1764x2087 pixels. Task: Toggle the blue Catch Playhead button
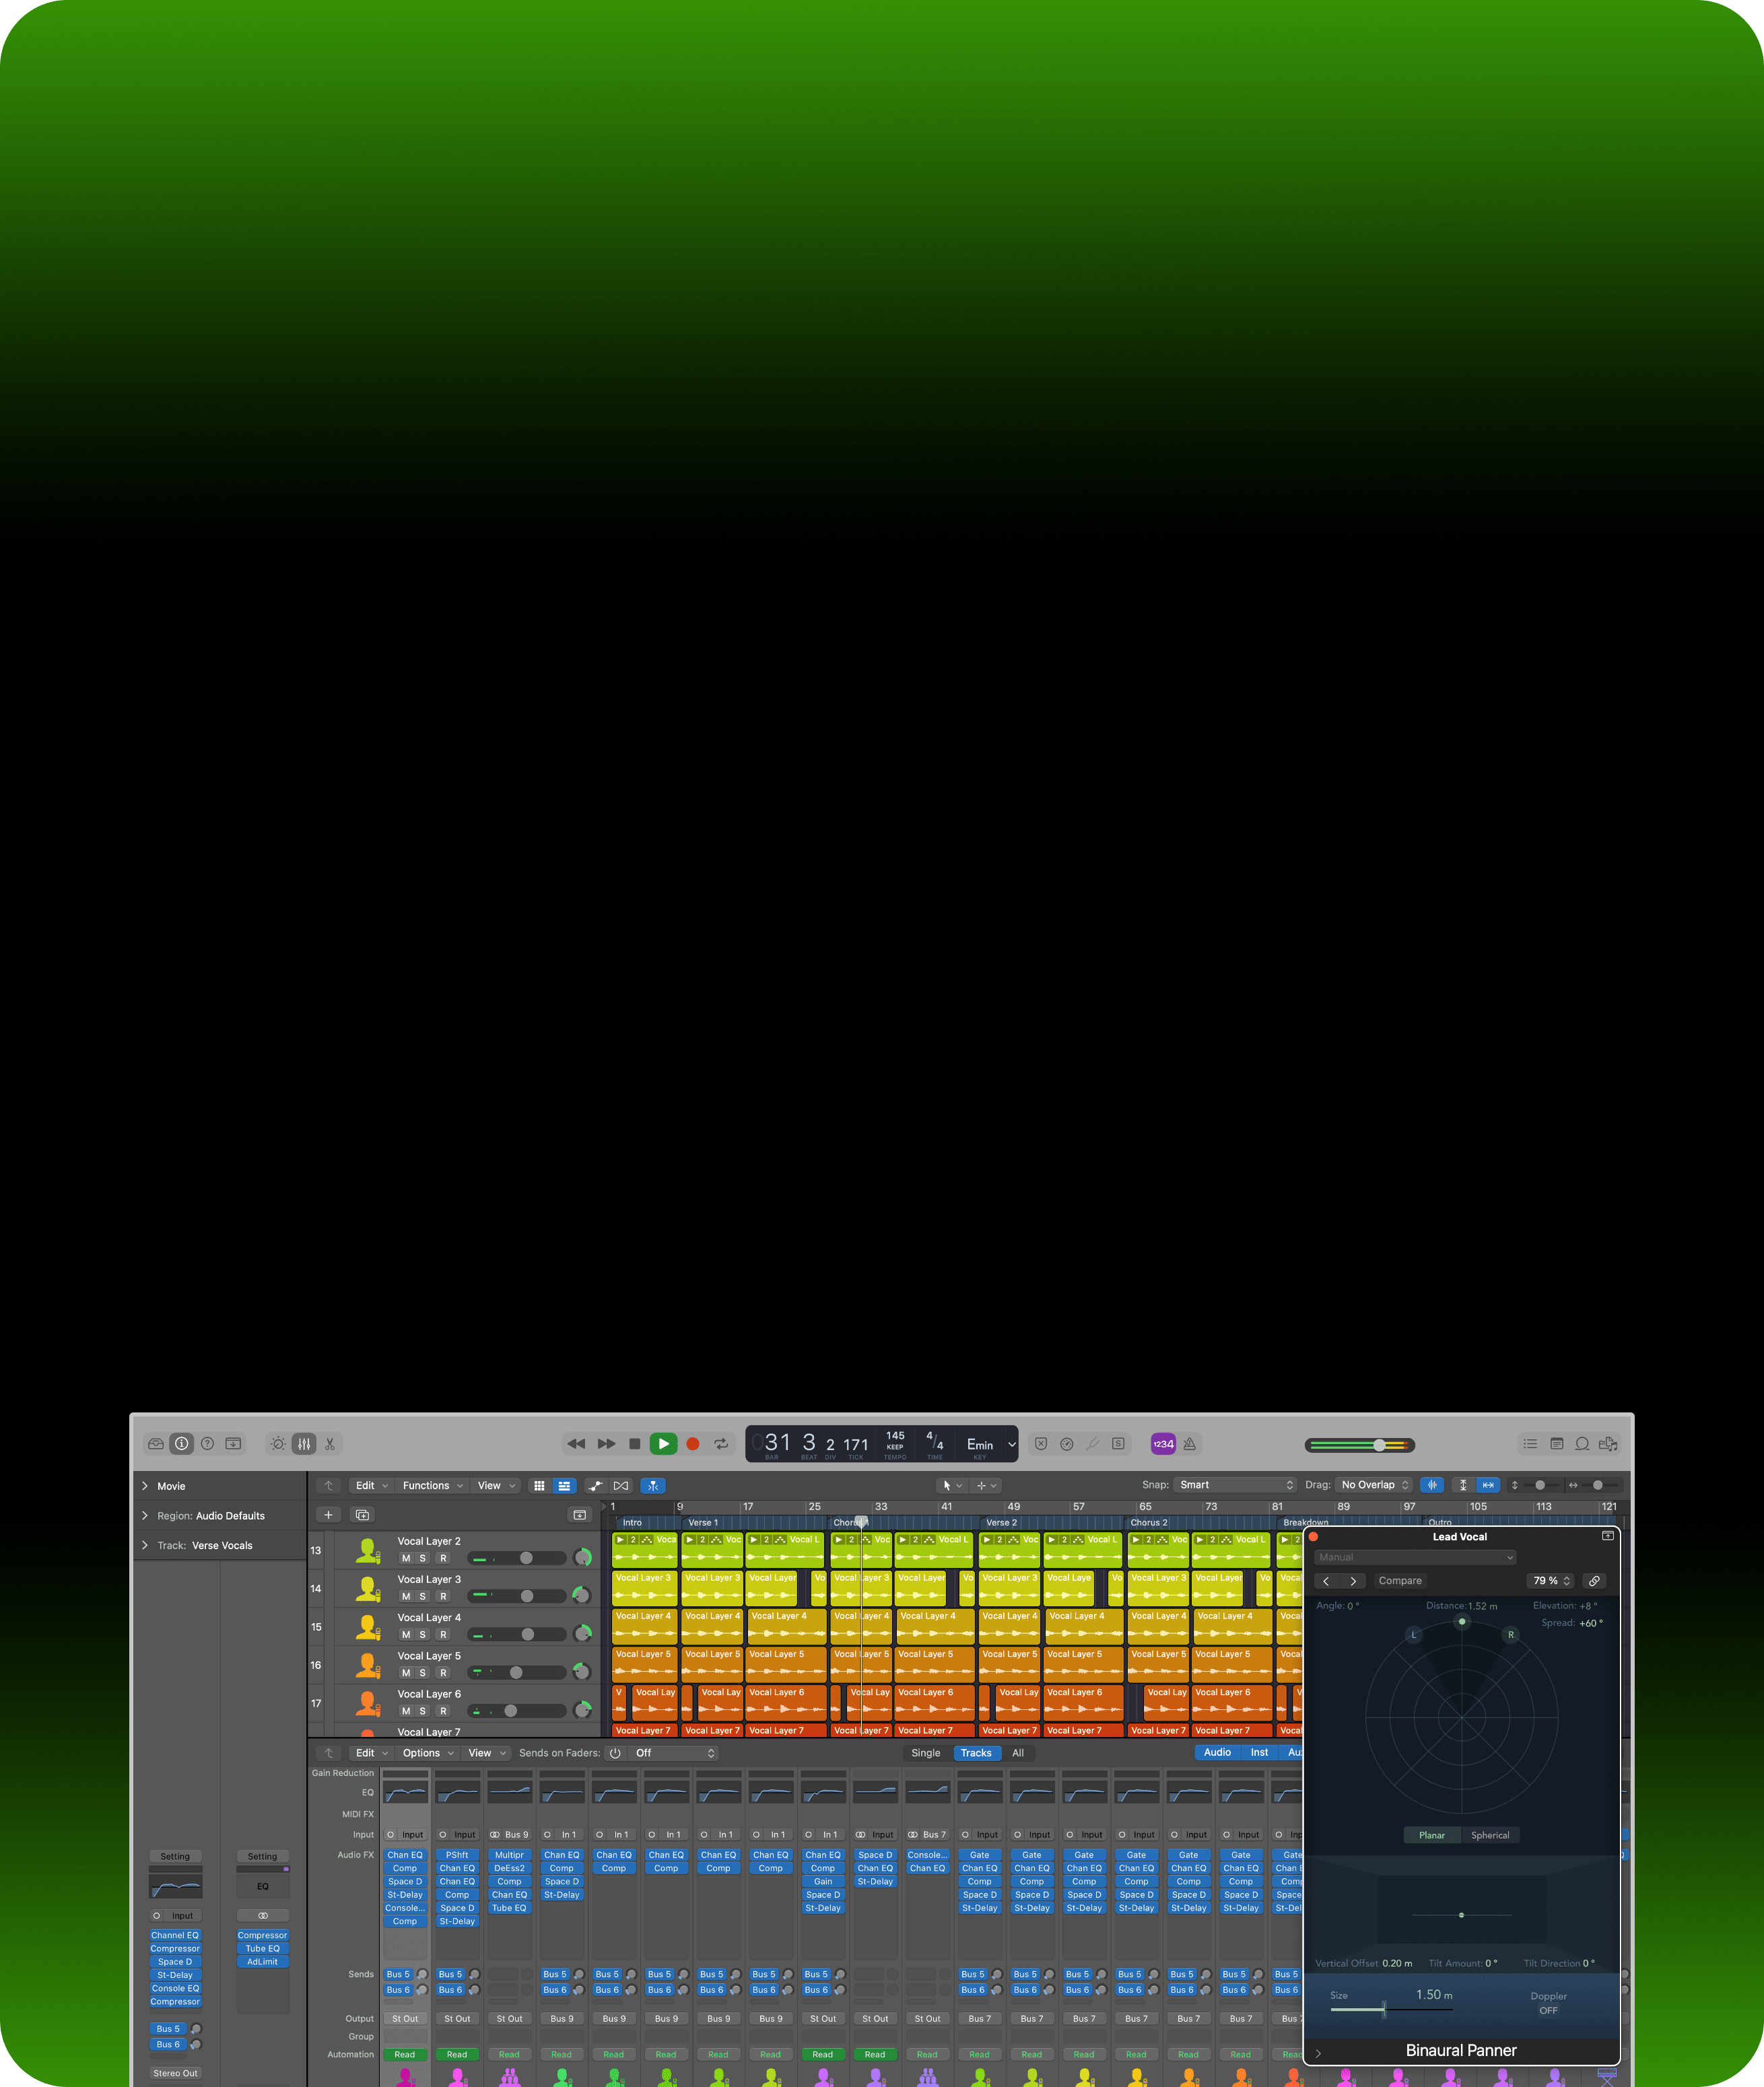pos(653,1486)
